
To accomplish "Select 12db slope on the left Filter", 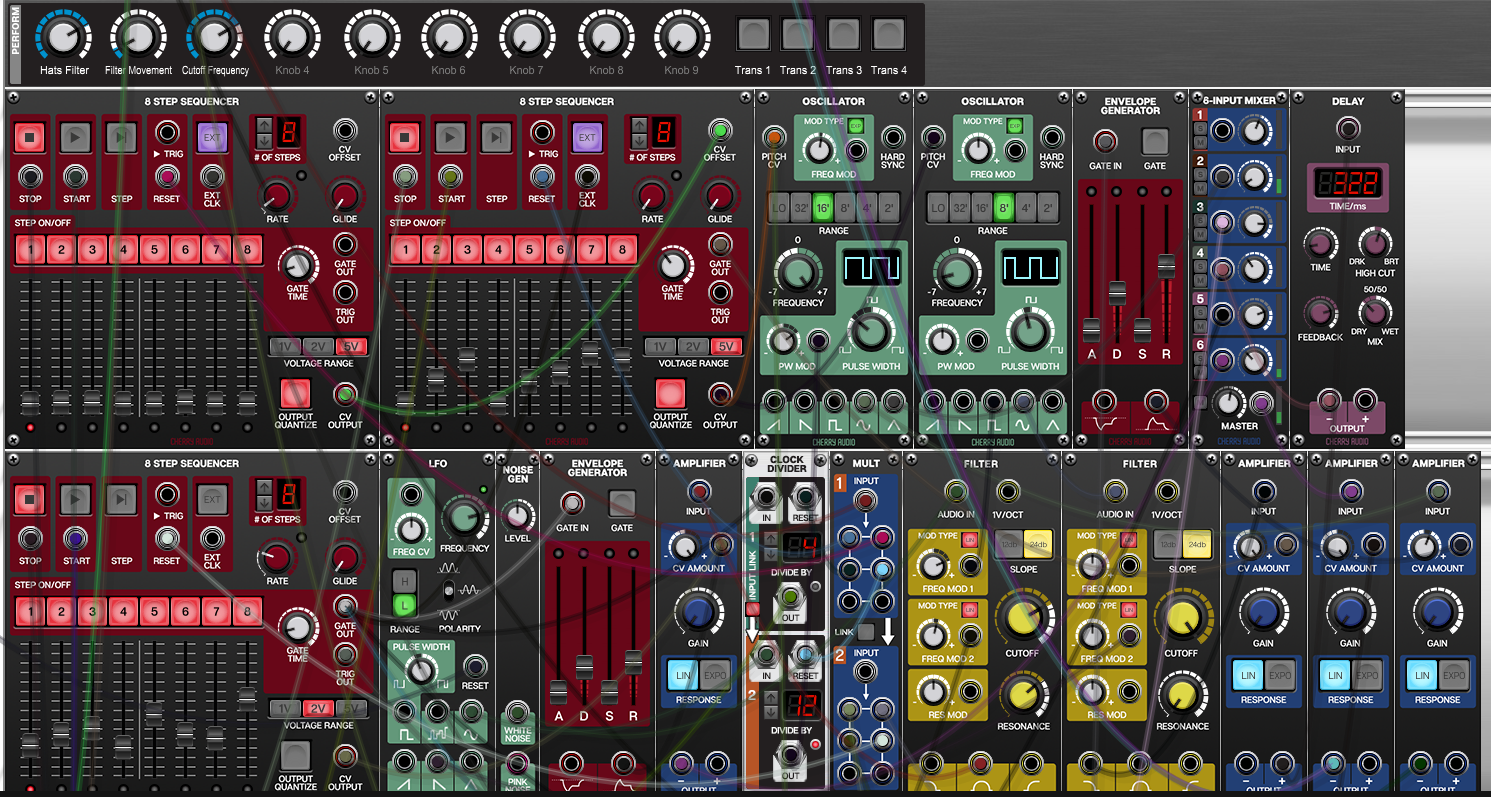I will pyautogui.click(x=1009, y=543).
